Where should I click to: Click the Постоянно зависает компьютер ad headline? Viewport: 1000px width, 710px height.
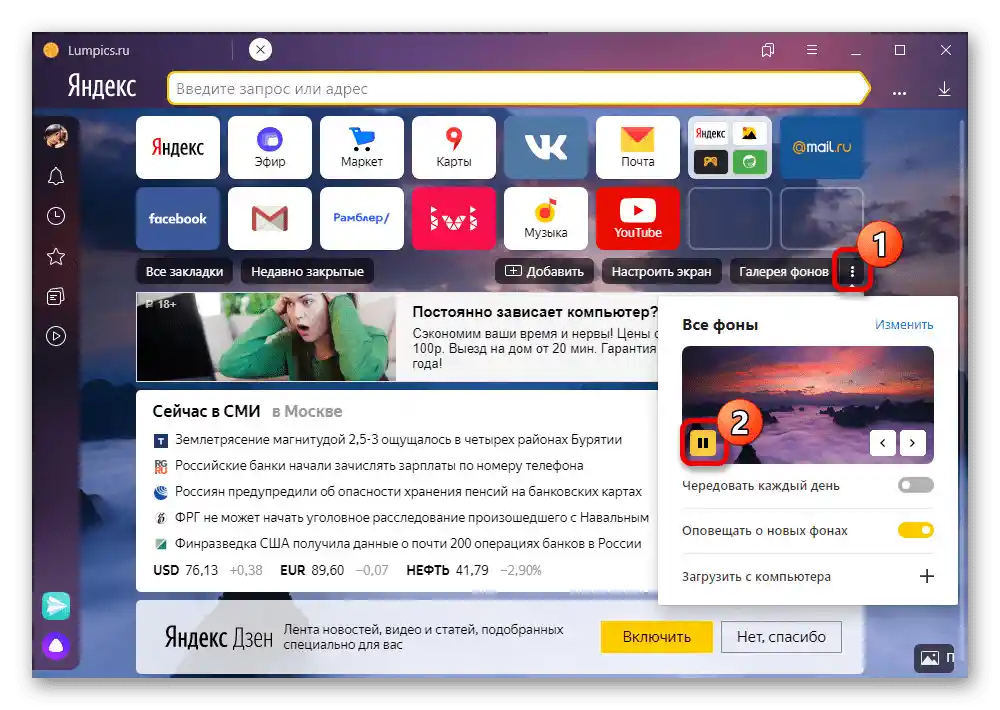[x=535, y=312]
